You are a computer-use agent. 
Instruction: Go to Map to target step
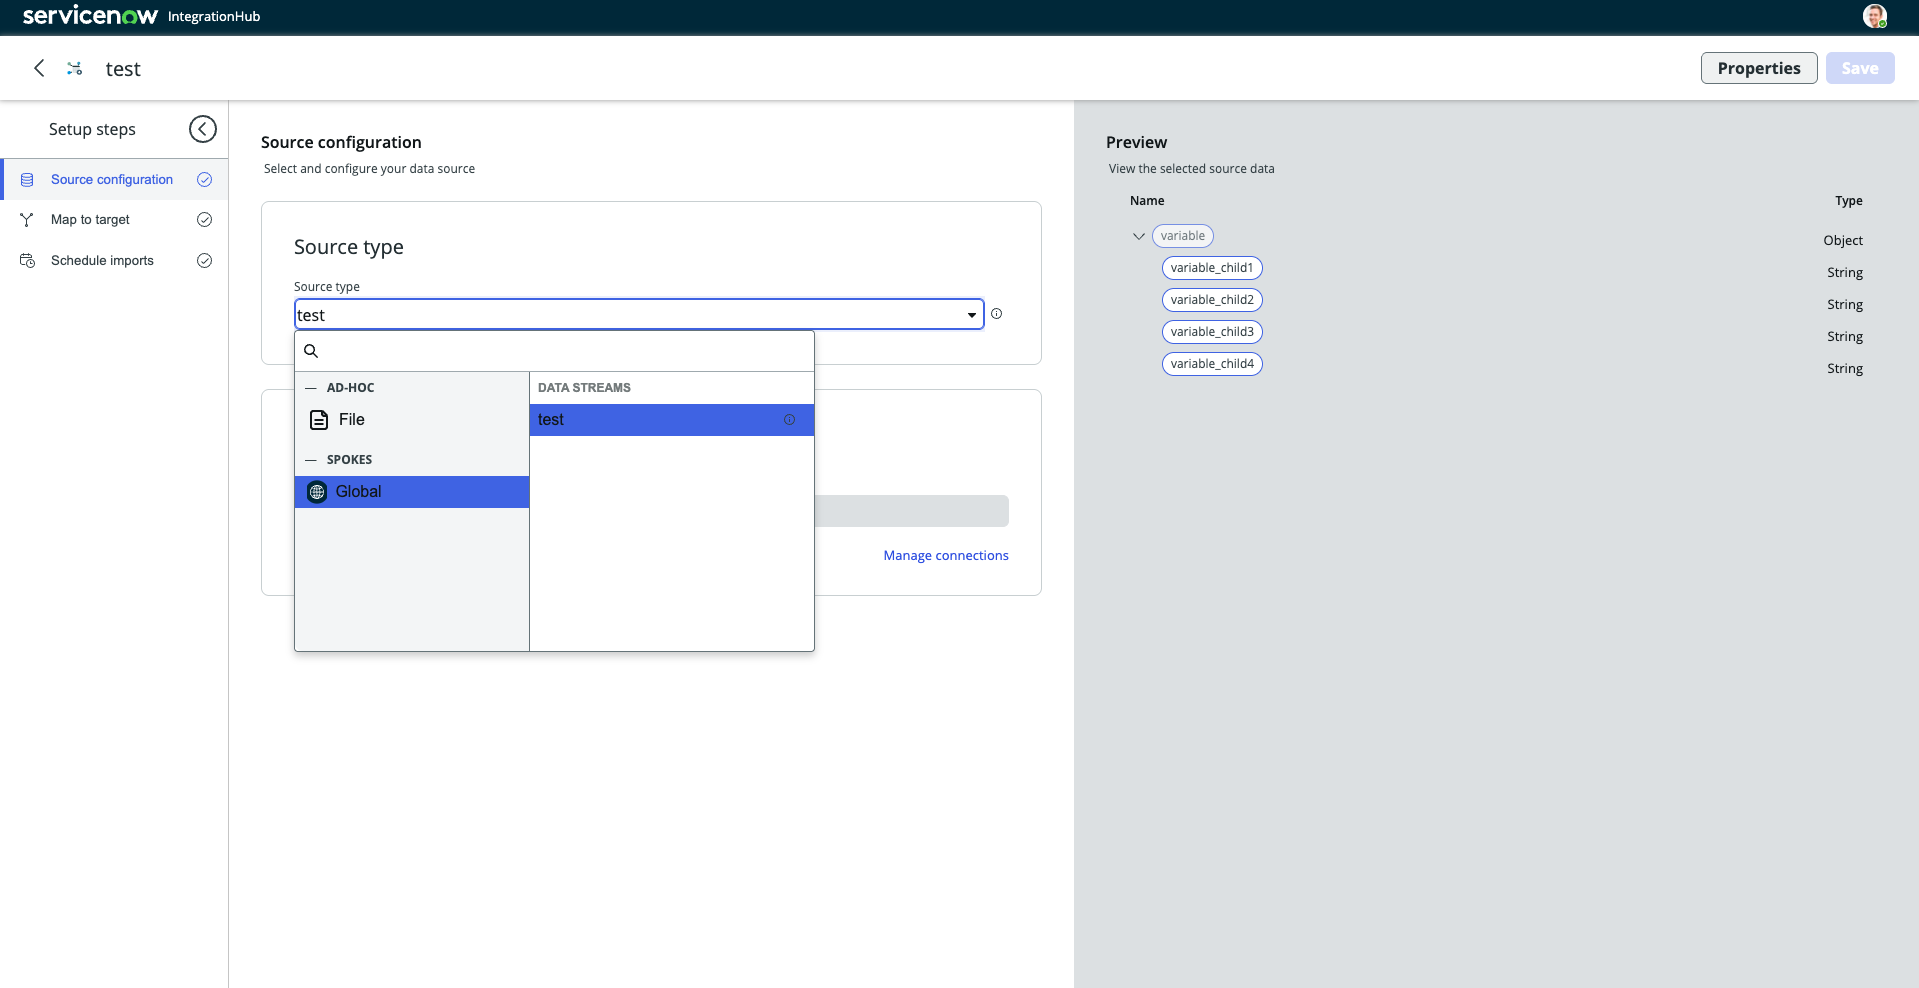pos(114,220)
